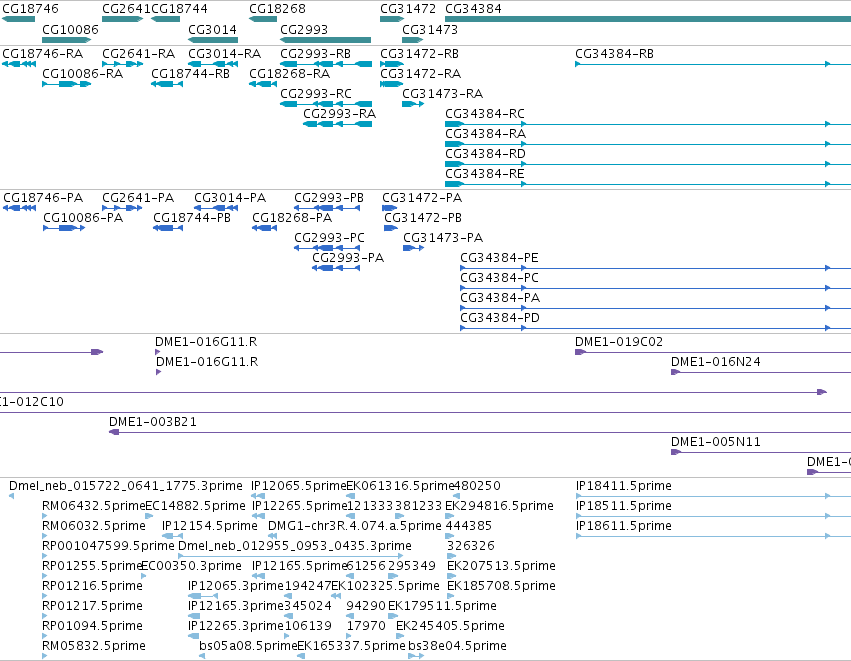This screenshot has width=851, height=661.
Task: Select protein label CG31473-PA
Action: pos(443,238)
